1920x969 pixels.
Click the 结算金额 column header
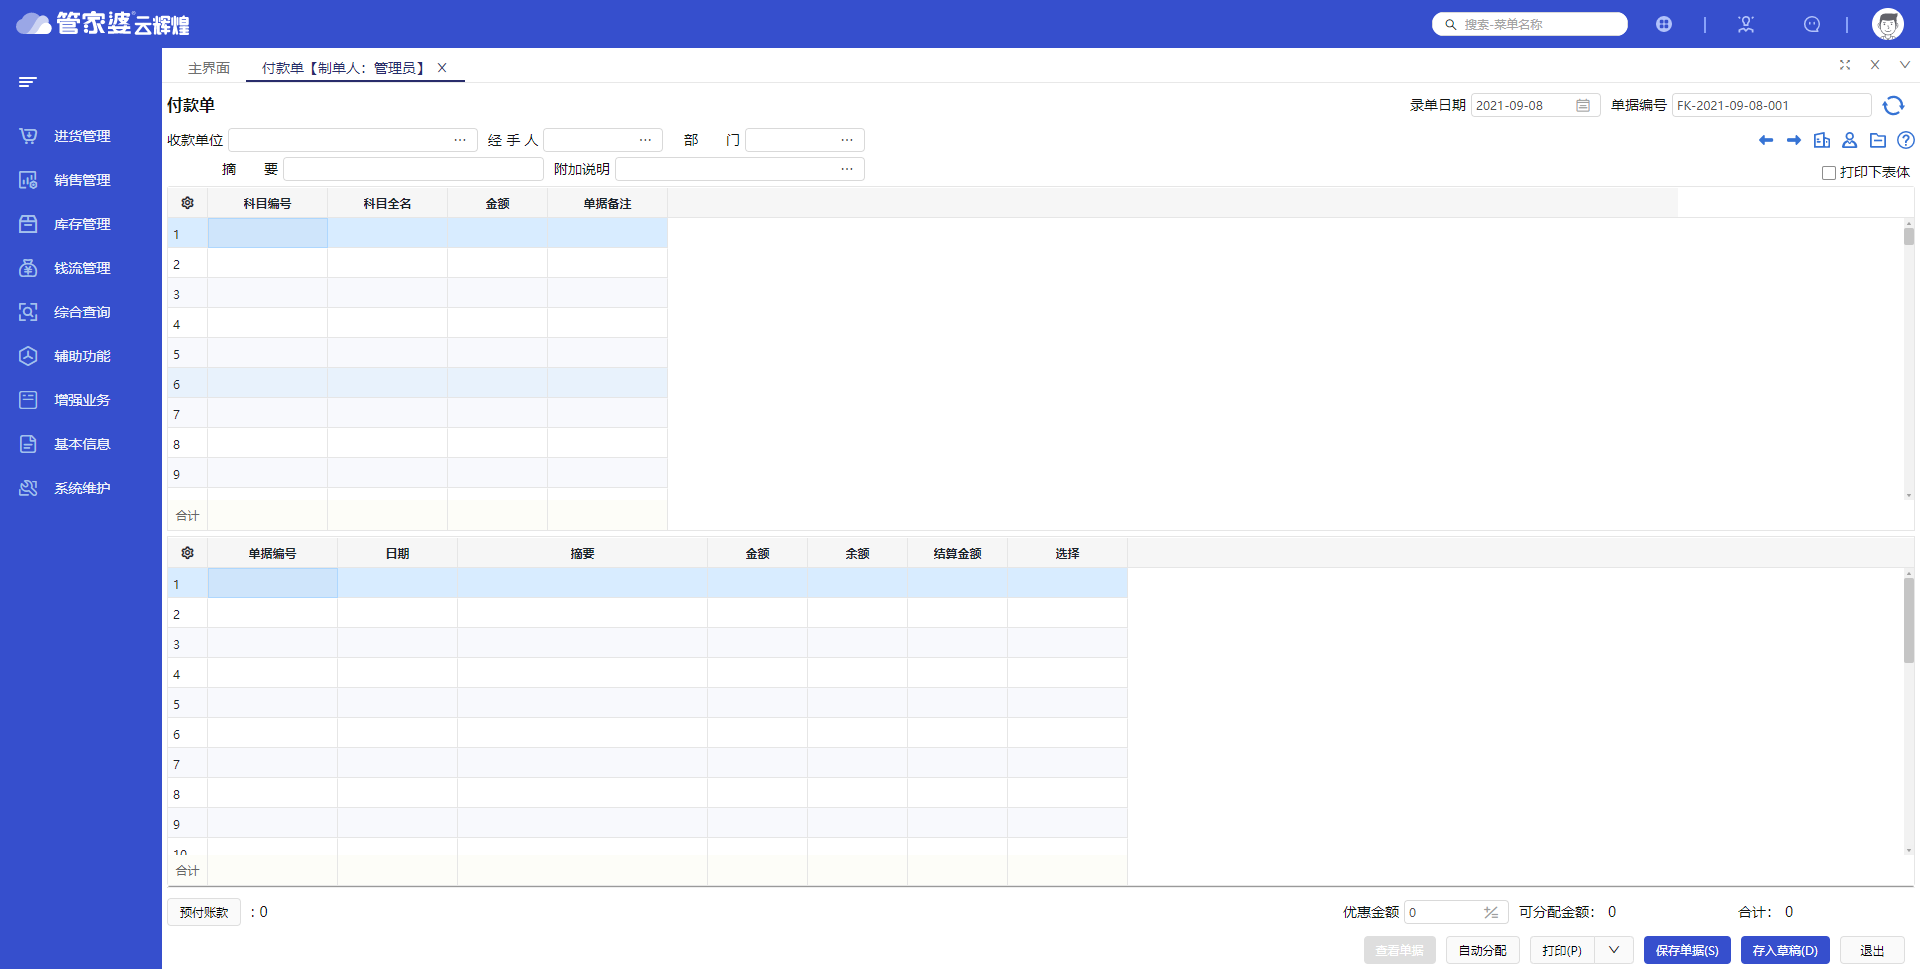tap(957, 553)
